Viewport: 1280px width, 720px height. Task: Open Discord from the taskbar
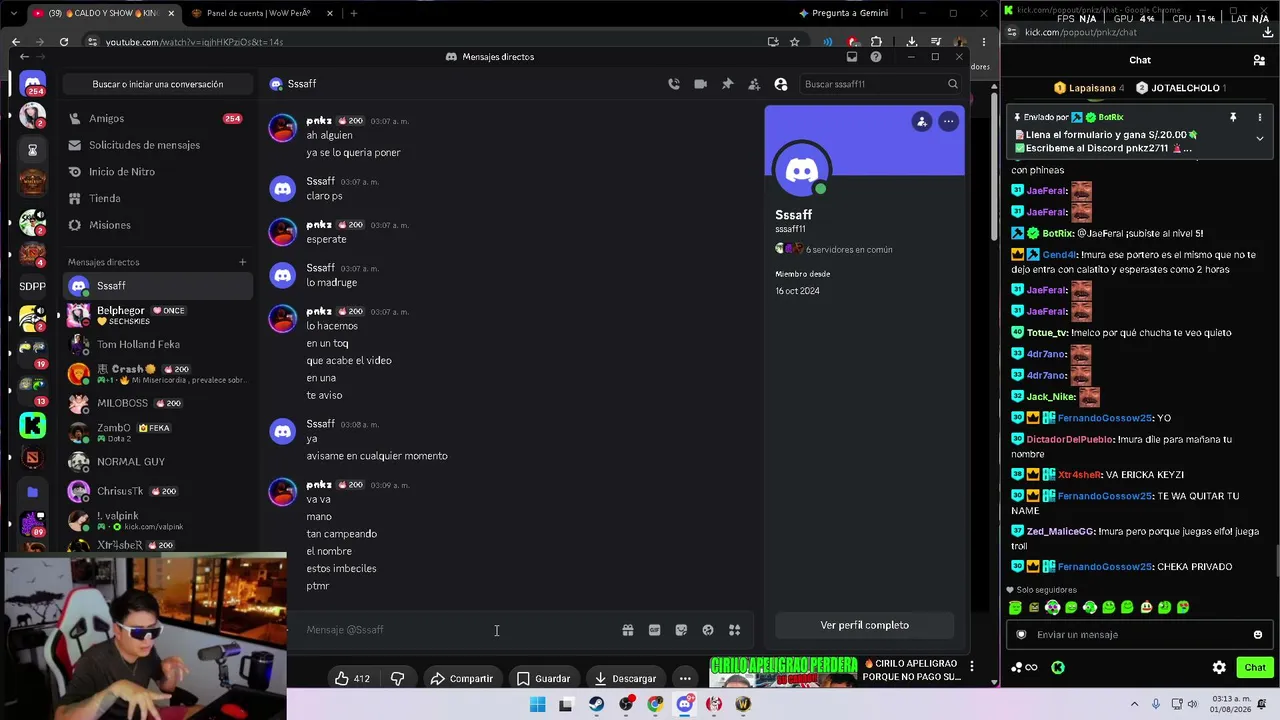pyautogui.click(x=684, y=704)
